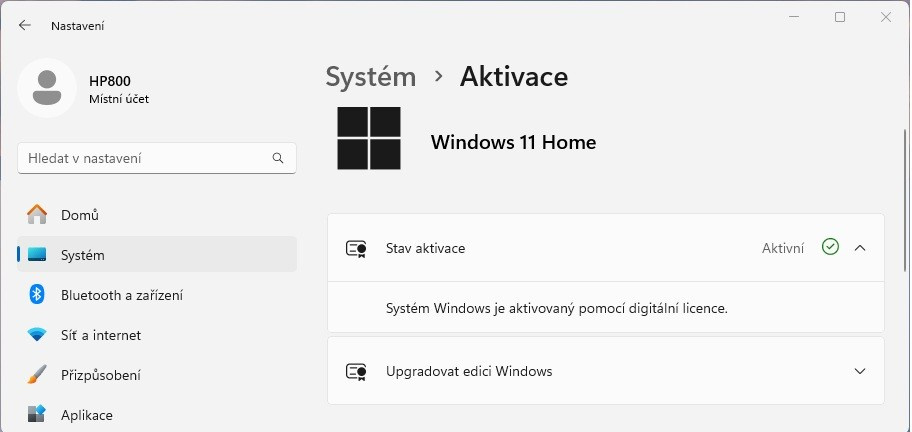Maximize the Nastavení window
The height and width of the screenshot is (432, 912).
[x=840, y=17]
